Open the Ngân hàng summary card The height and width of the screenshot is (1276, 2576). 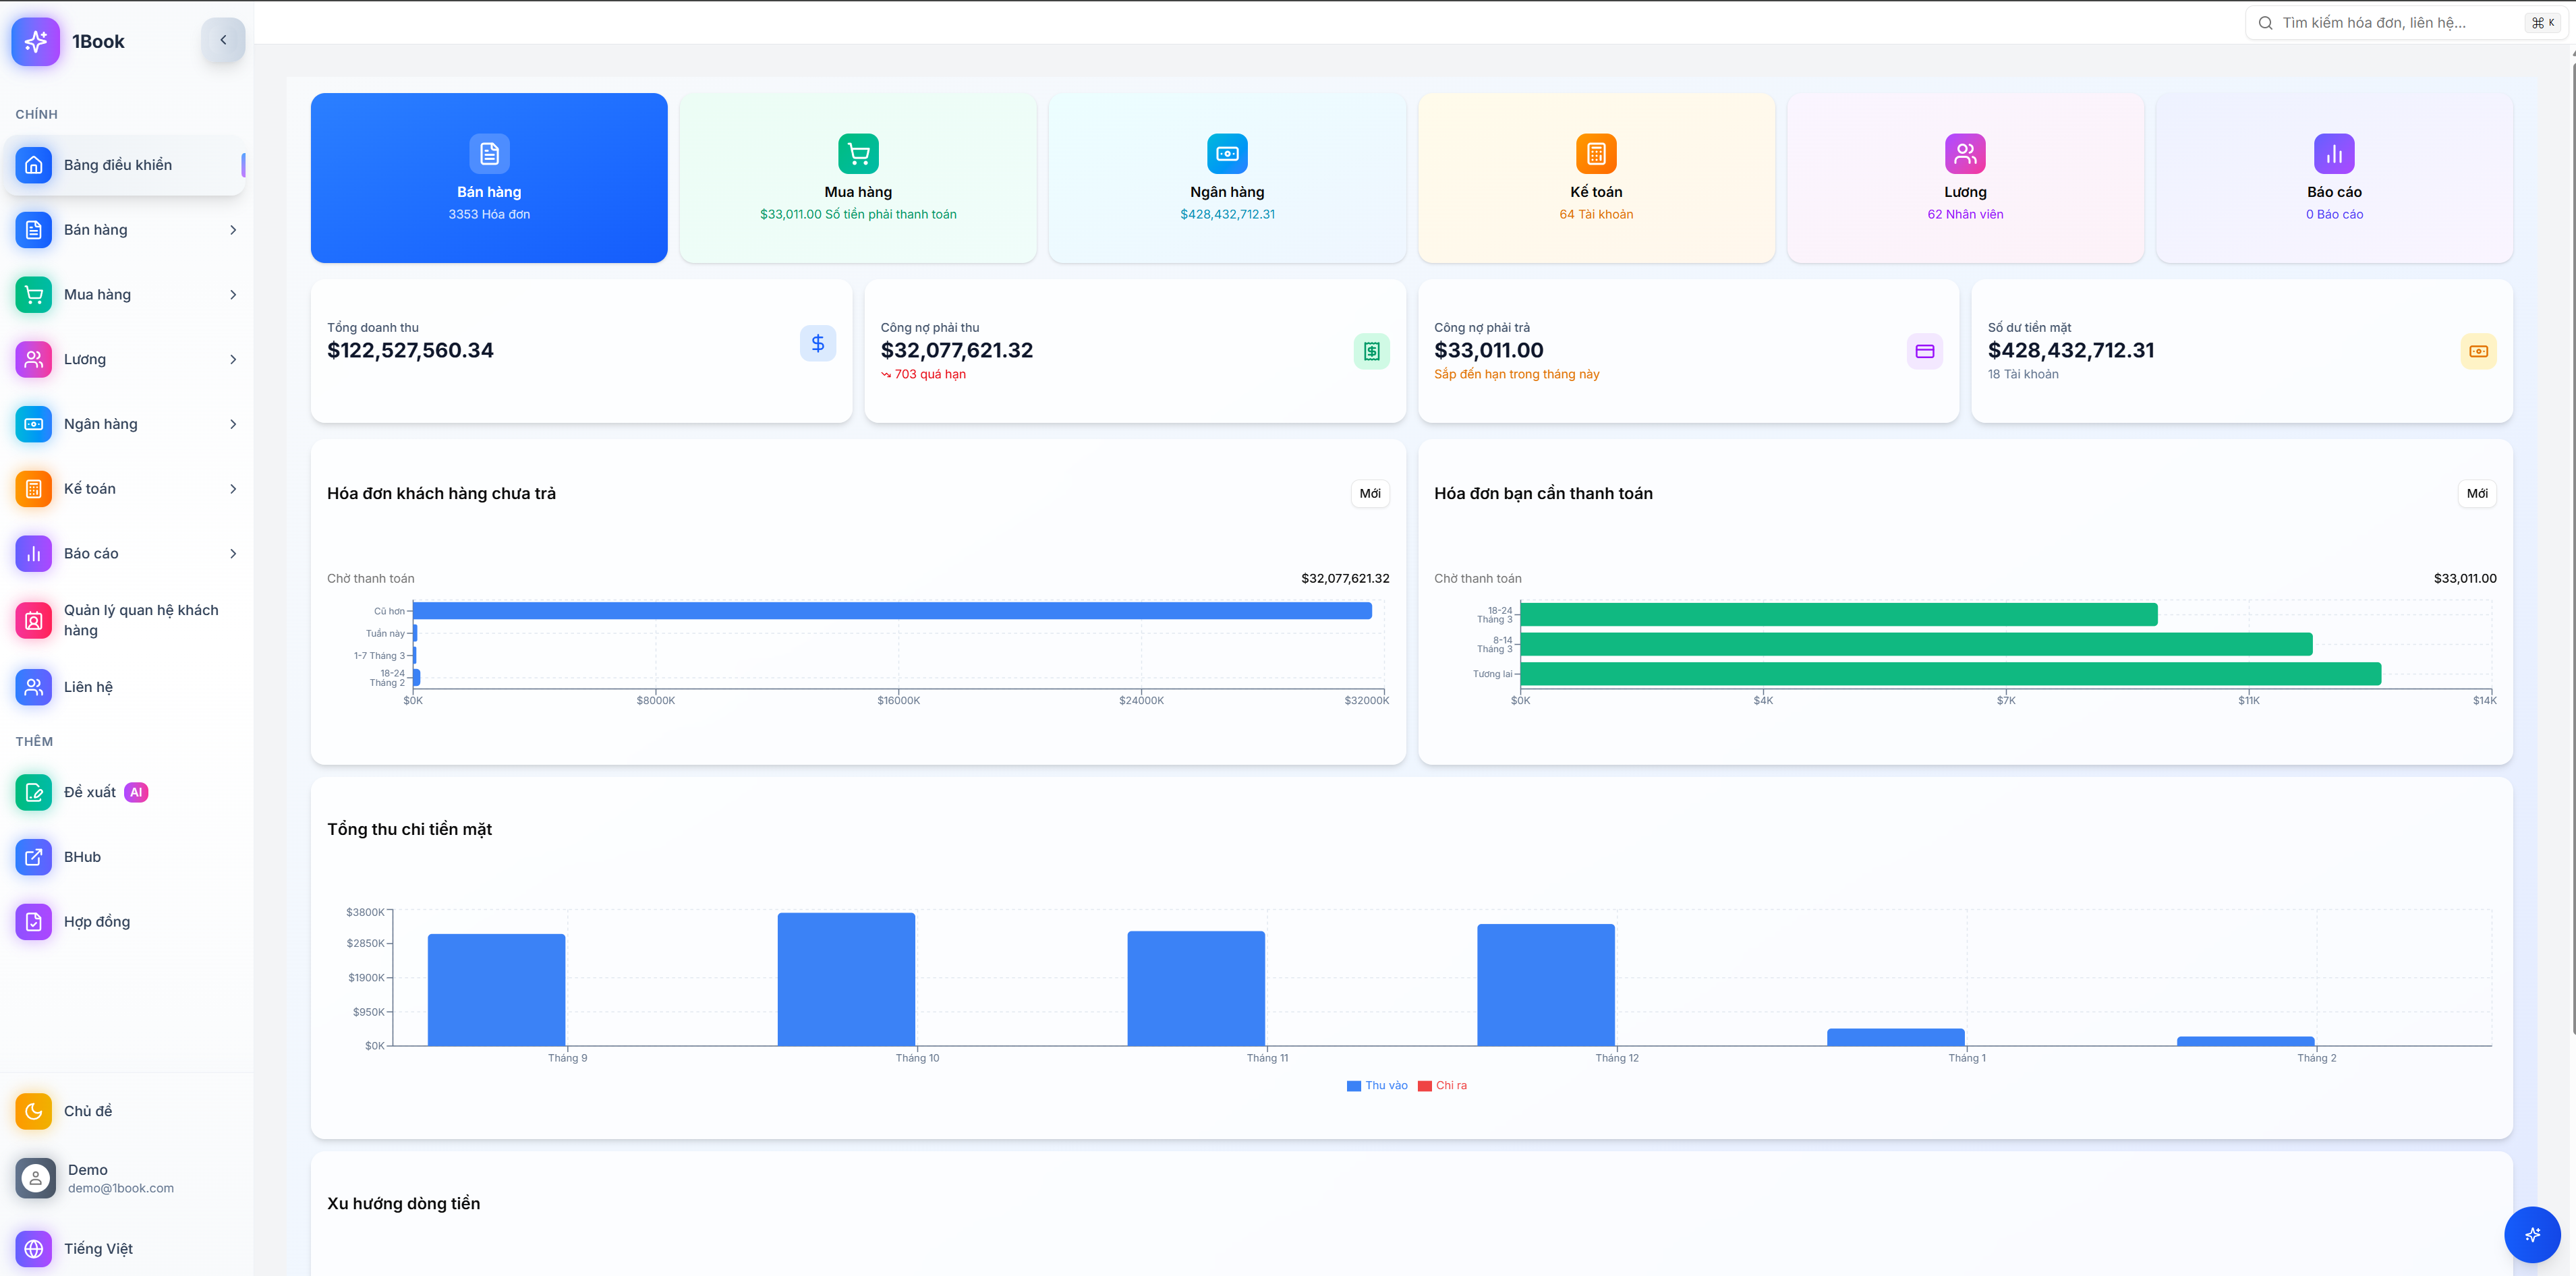(1227, 178)
